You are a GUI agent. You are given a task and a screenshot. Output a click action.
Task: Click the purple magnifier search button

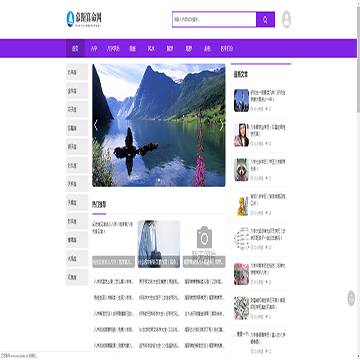pyautogui.click(x=265, y=20)
